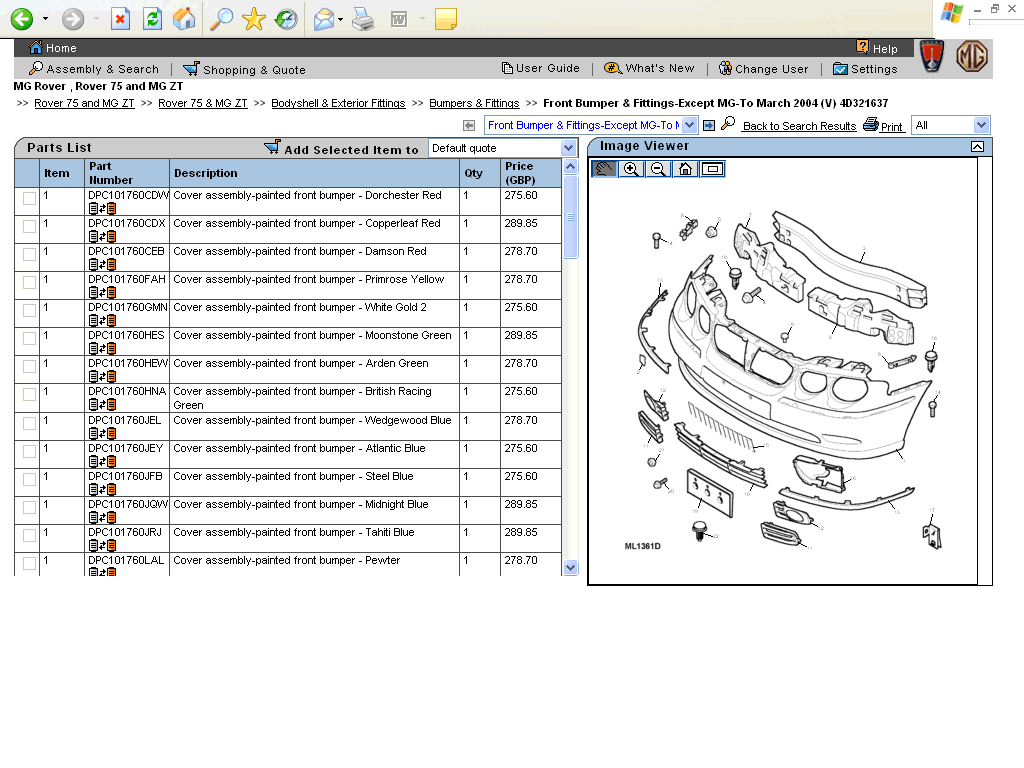Open part info icons for DPC101760JFB
Viewport: 1024px width, 768px height.
point(103,490)
